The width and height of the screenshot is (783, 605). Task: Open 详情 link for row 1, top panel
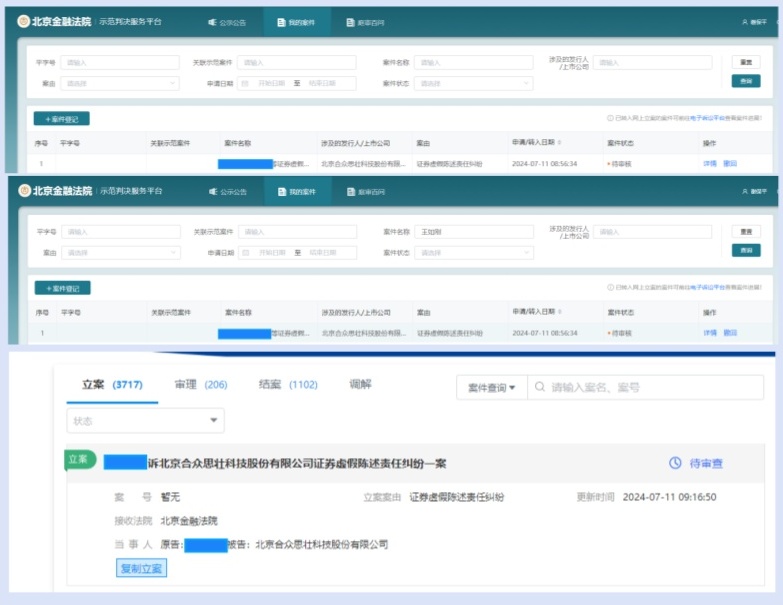tap(710, 163)
